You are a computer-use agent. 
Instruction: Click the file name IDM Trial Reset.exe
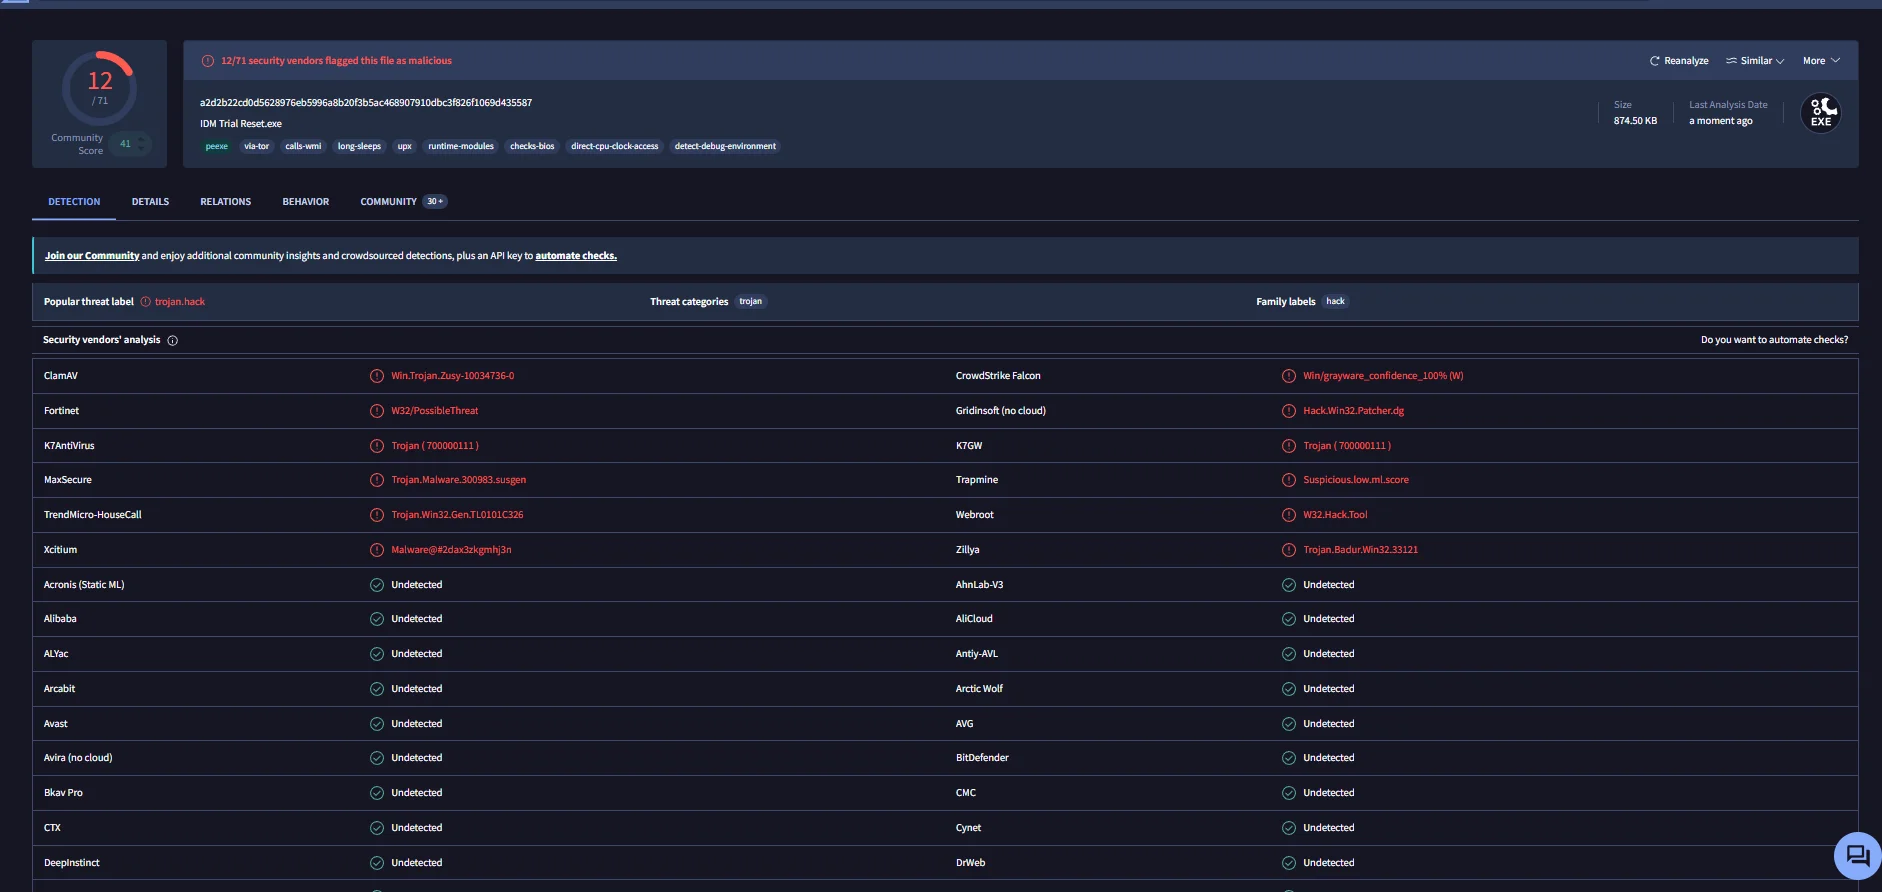(x=241, y=124)
